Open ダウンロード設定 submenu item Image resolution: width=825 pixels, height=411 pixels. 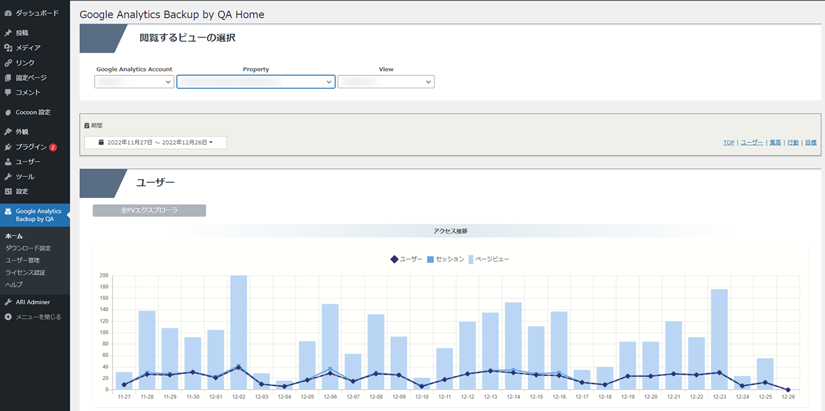[28, 248]
